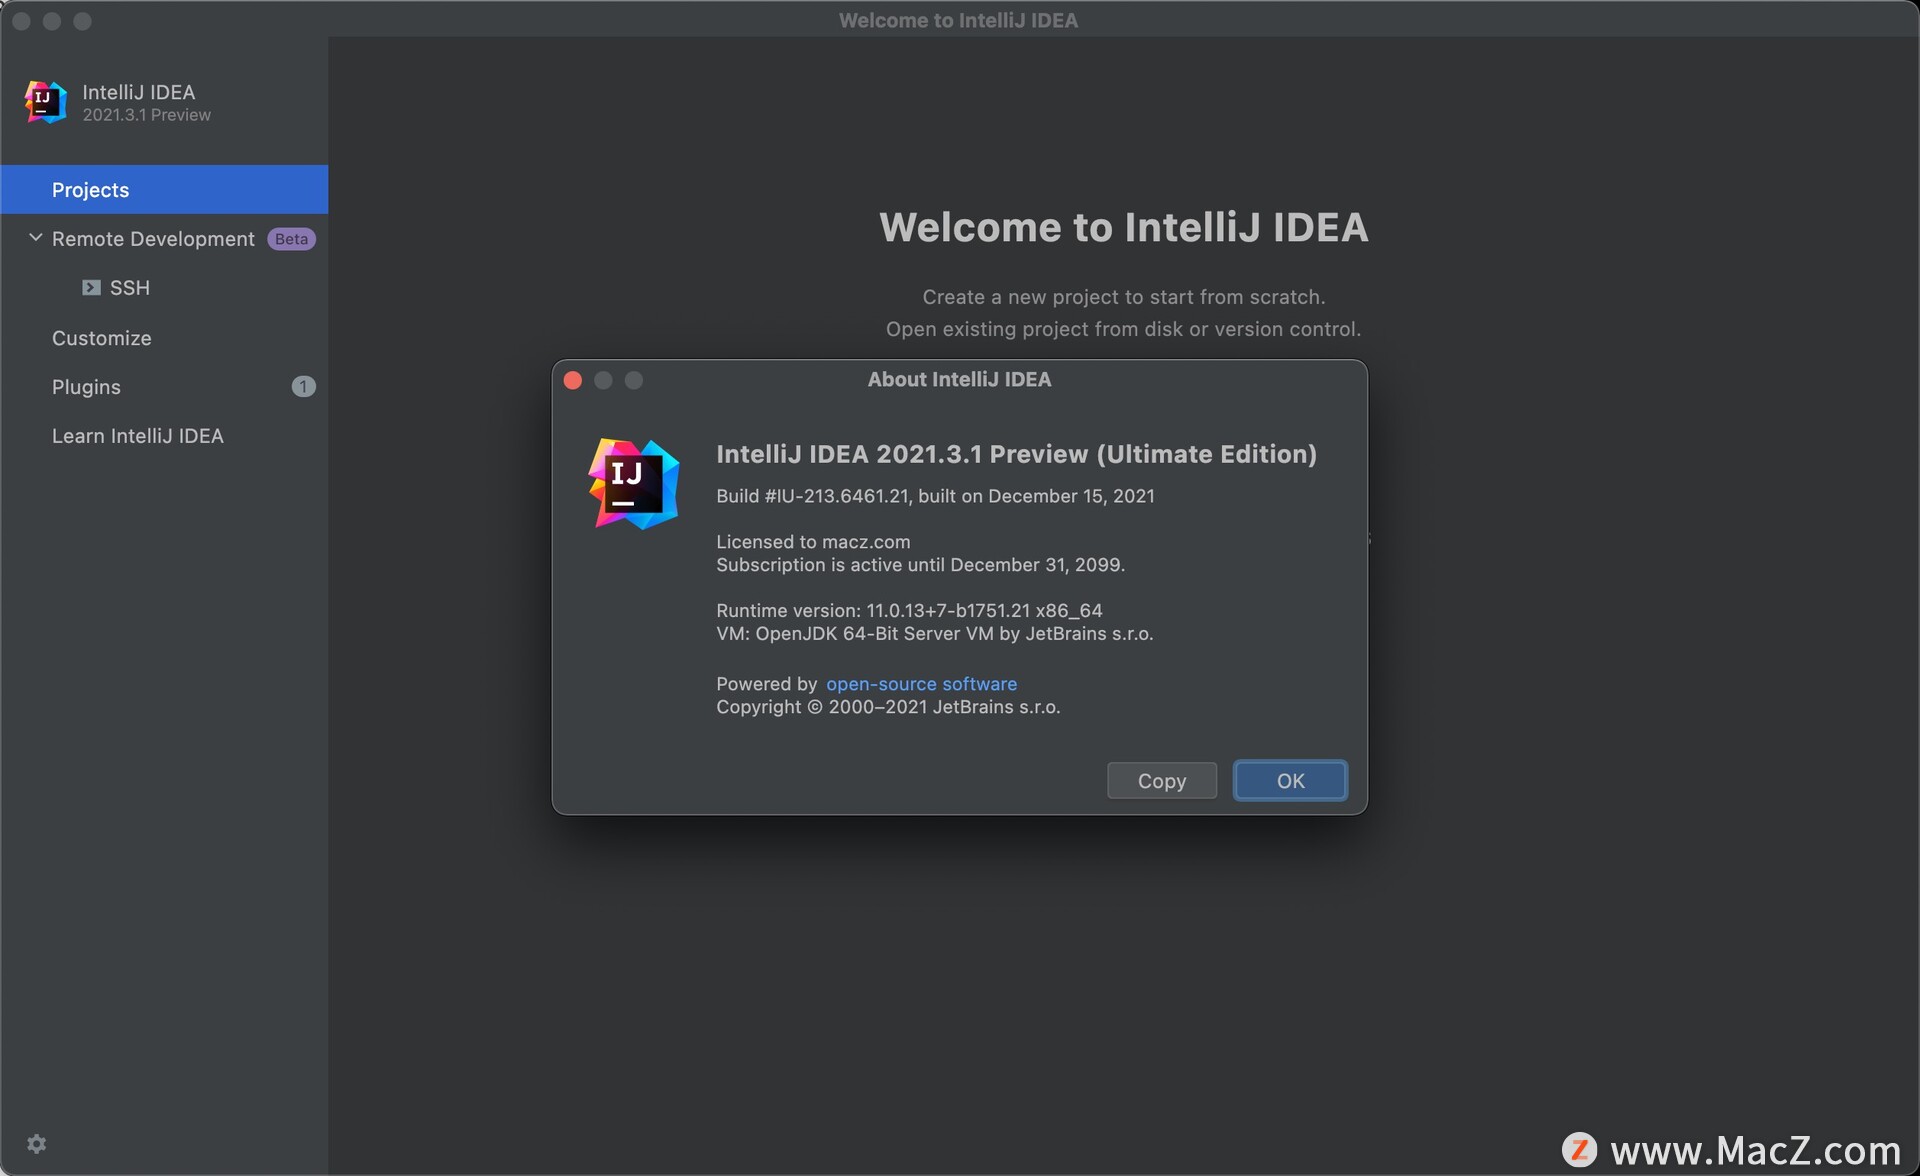Viewport: 1920px width, 1176px height.
Task: Click the 'Create a new project' description text
Action: click(1123, 297)
